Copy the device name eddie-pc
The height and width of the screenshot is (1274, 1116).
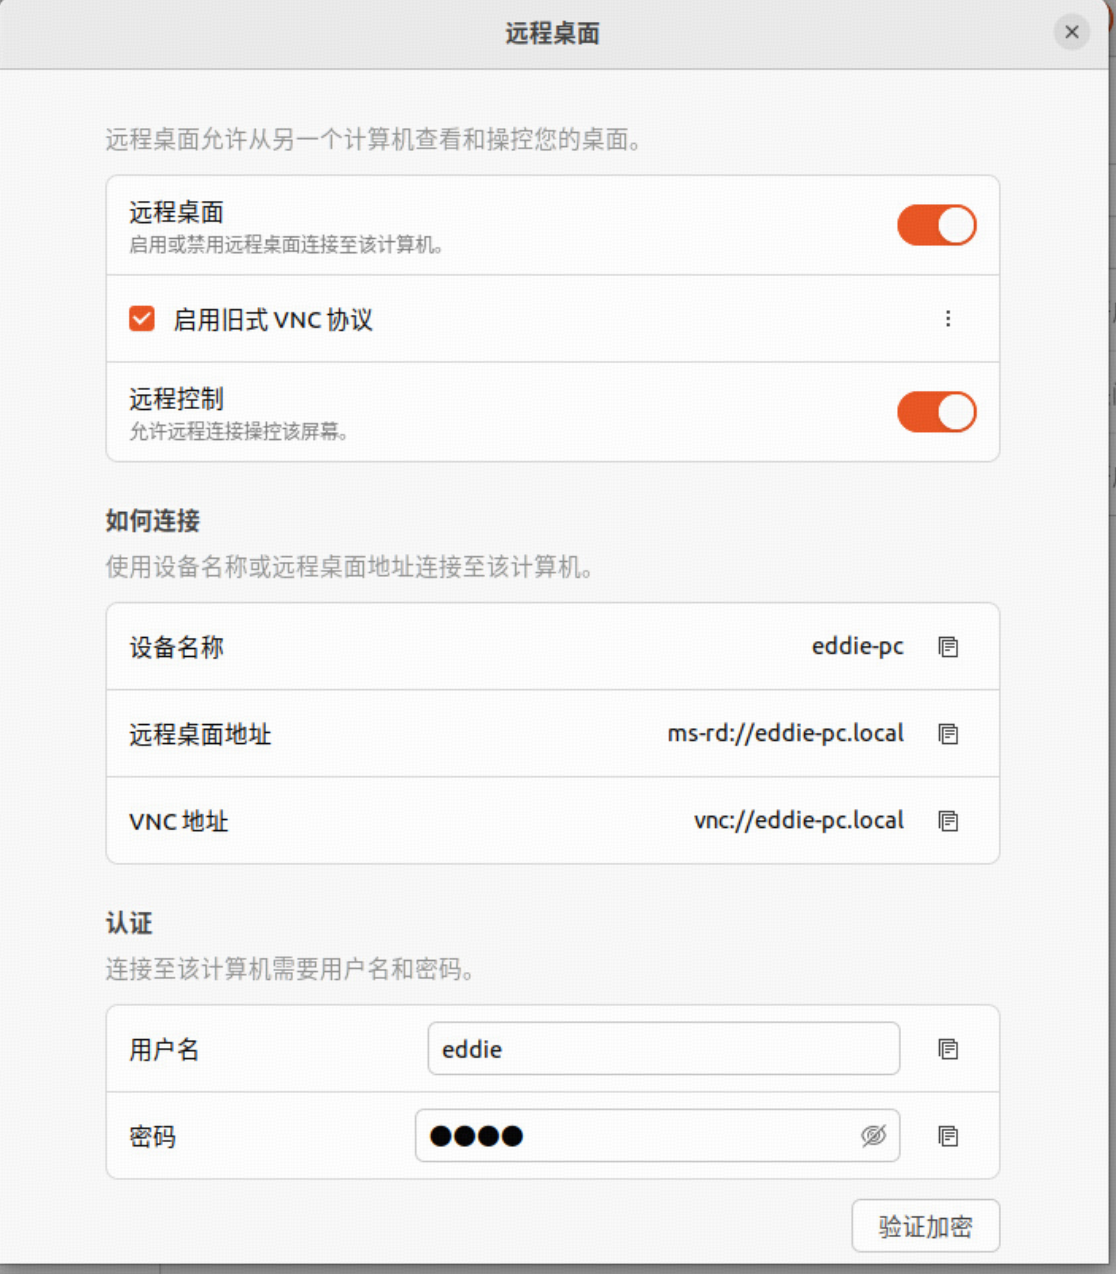(x=948, y=647)
